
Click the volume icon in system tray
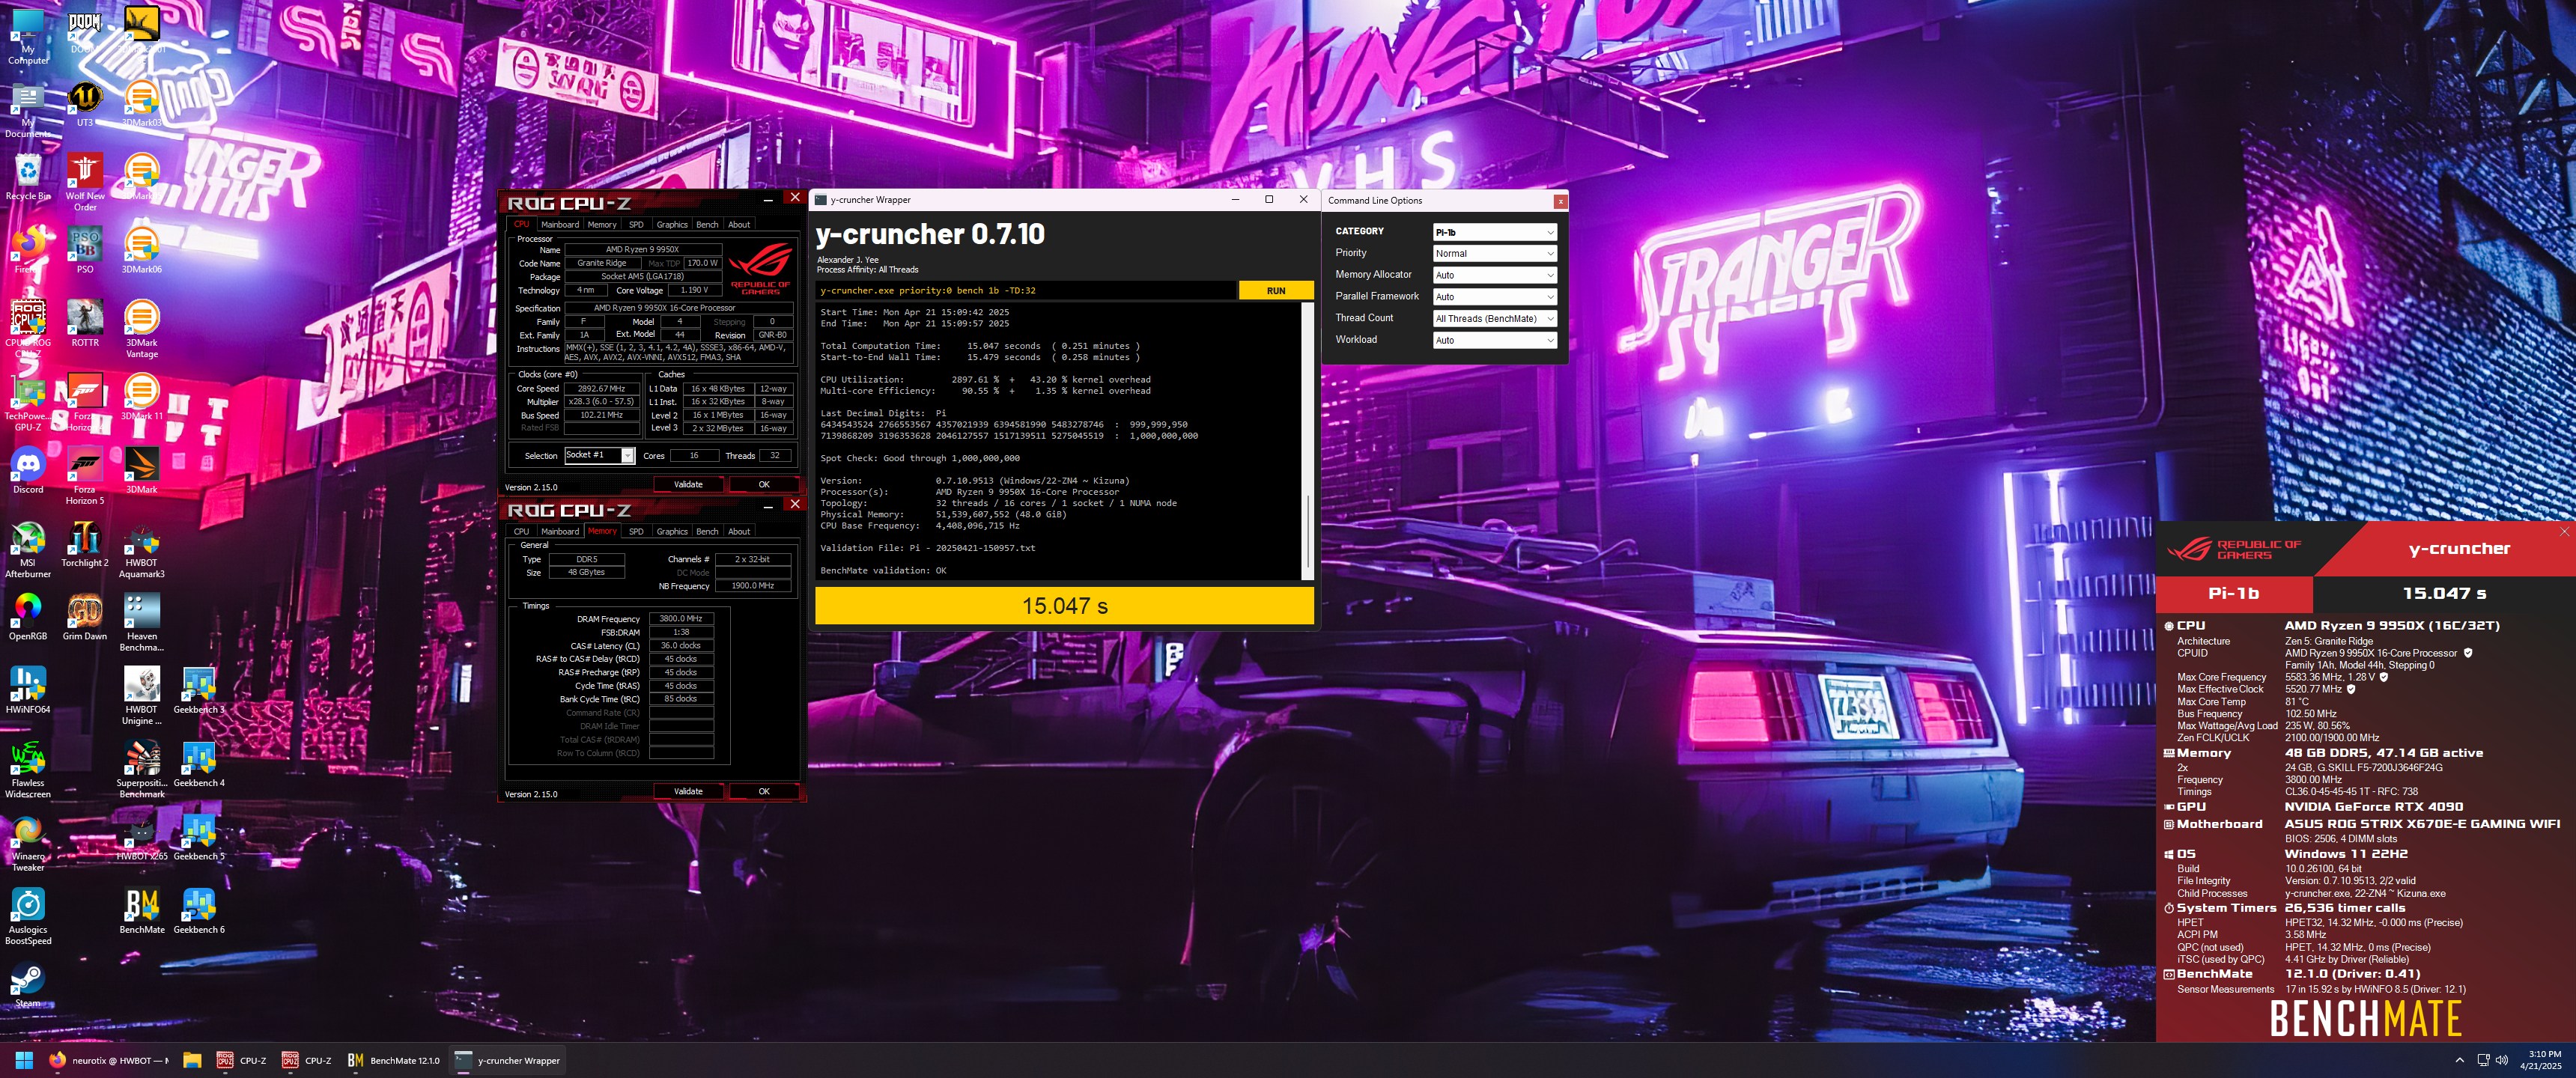2502,1061
